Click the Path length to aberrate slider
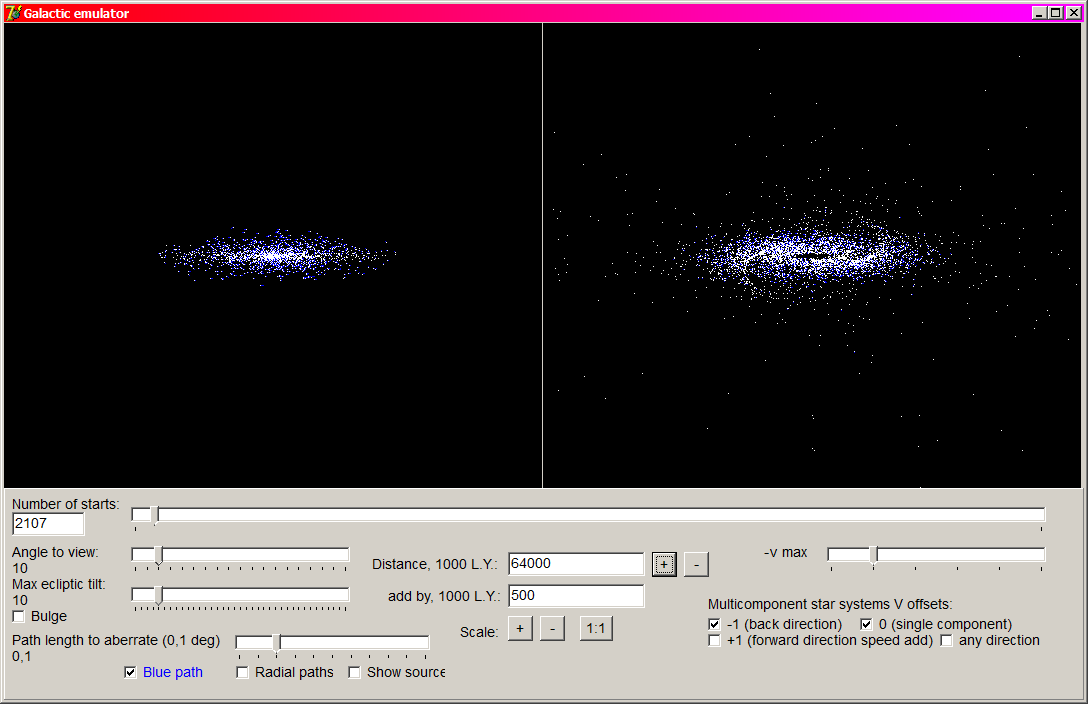The image size is (1088, 704). 332,642
